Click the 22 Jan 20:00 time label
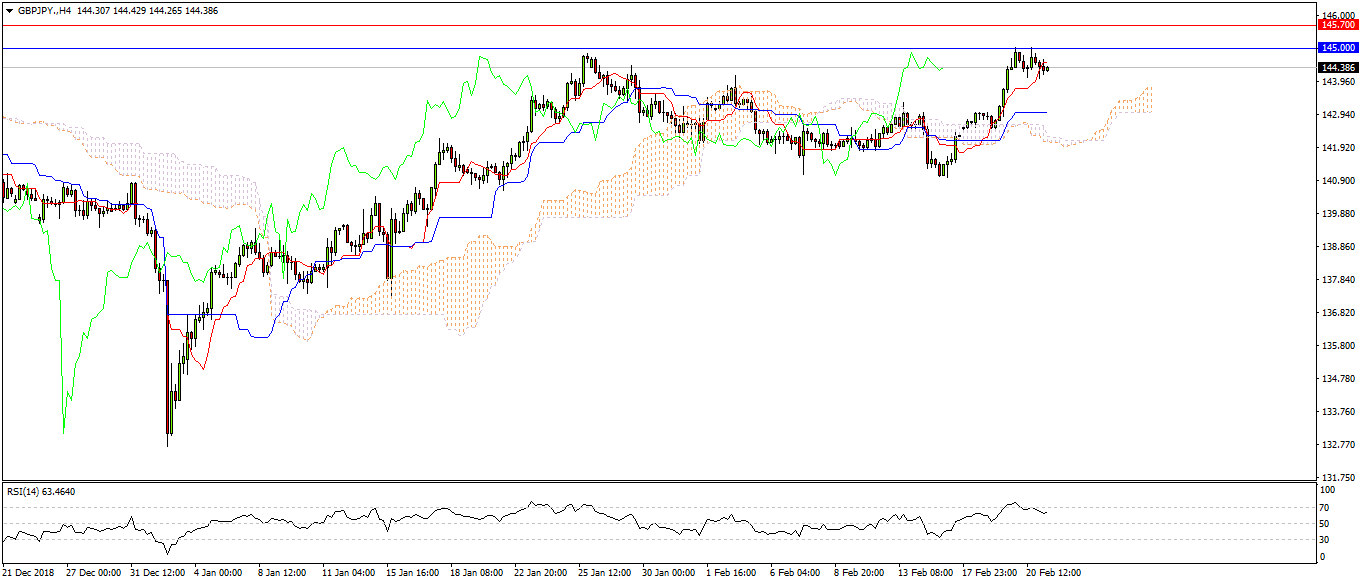Screen dimensions: 1362x584 542,573
